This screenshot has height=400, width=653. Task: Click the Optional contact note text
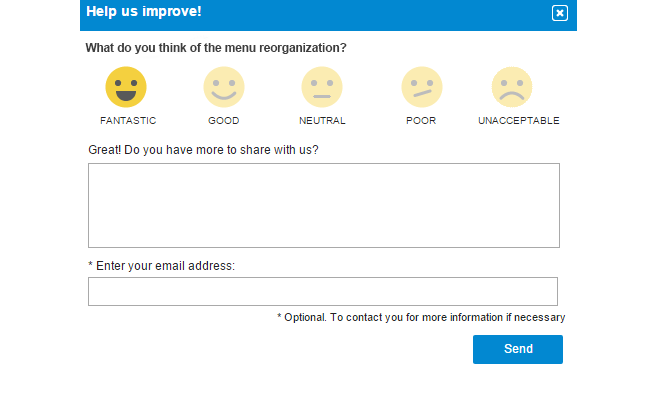tap(421, 317)
